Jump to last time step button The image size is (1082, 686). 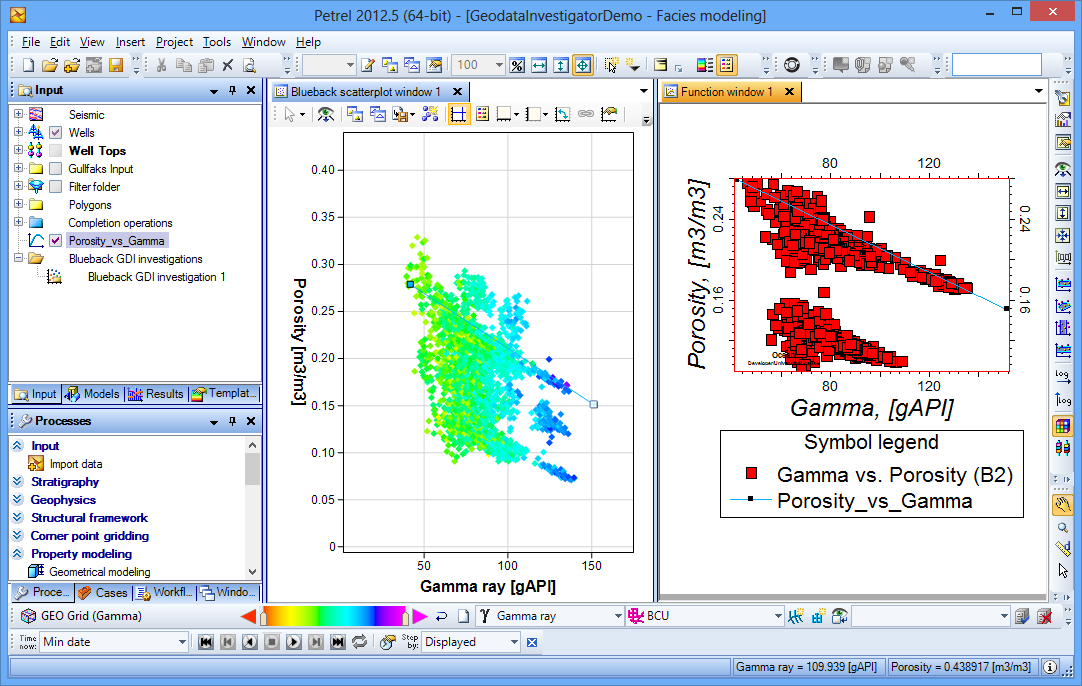(337, 642)
